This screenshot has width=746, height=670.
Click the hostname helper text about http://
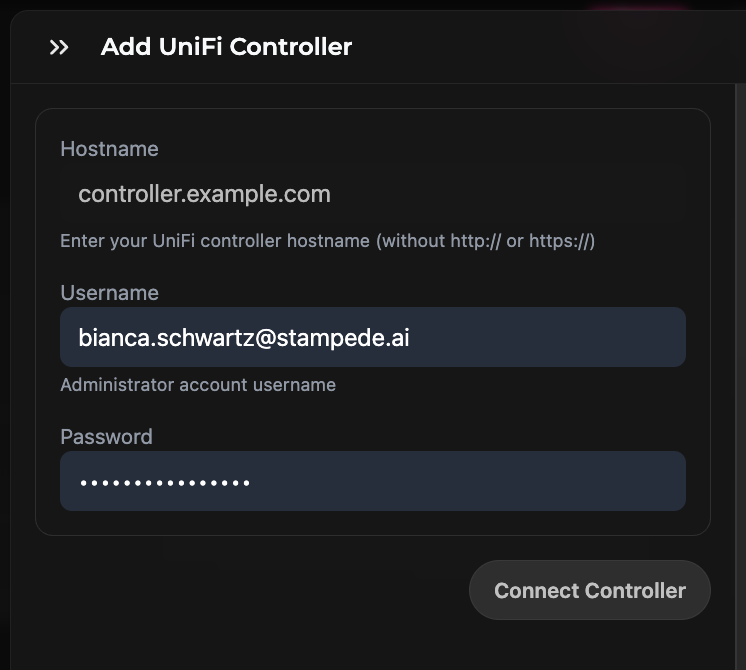tap(327, 241)
